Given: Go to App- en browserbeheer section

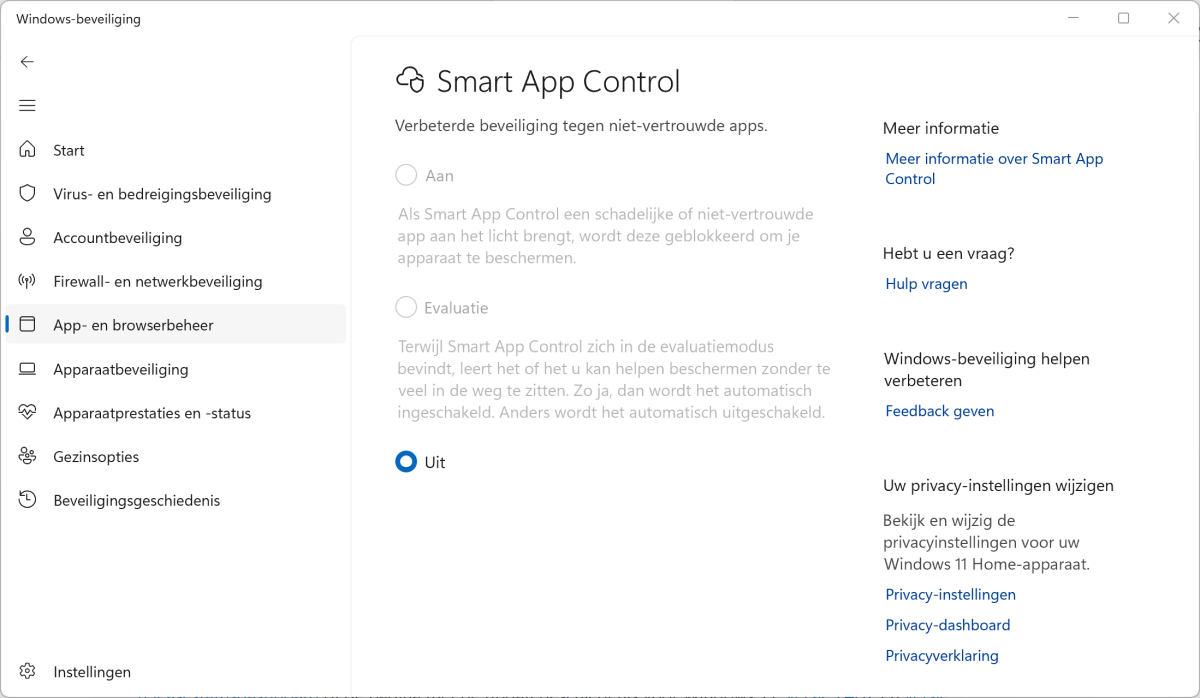Looking at the screenshot, I should [x=133, y=325].
